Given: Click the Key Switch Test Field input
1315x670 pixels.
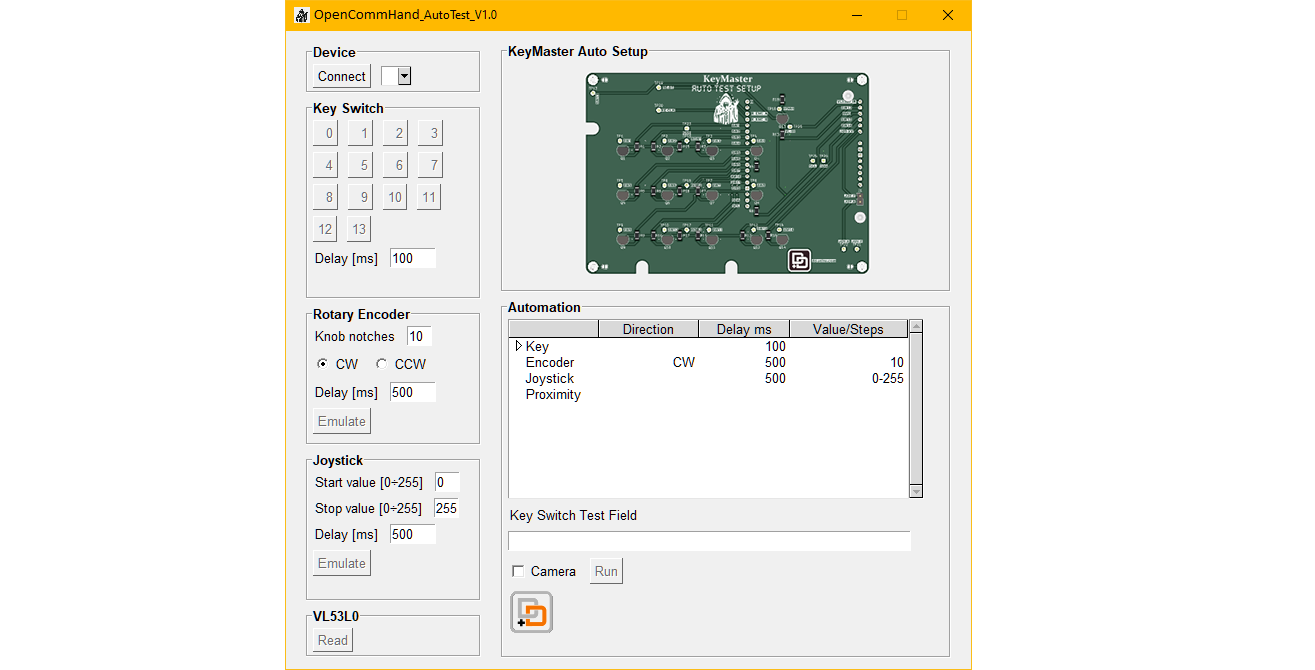Looking at the screenshot, I should click(709, 541).
